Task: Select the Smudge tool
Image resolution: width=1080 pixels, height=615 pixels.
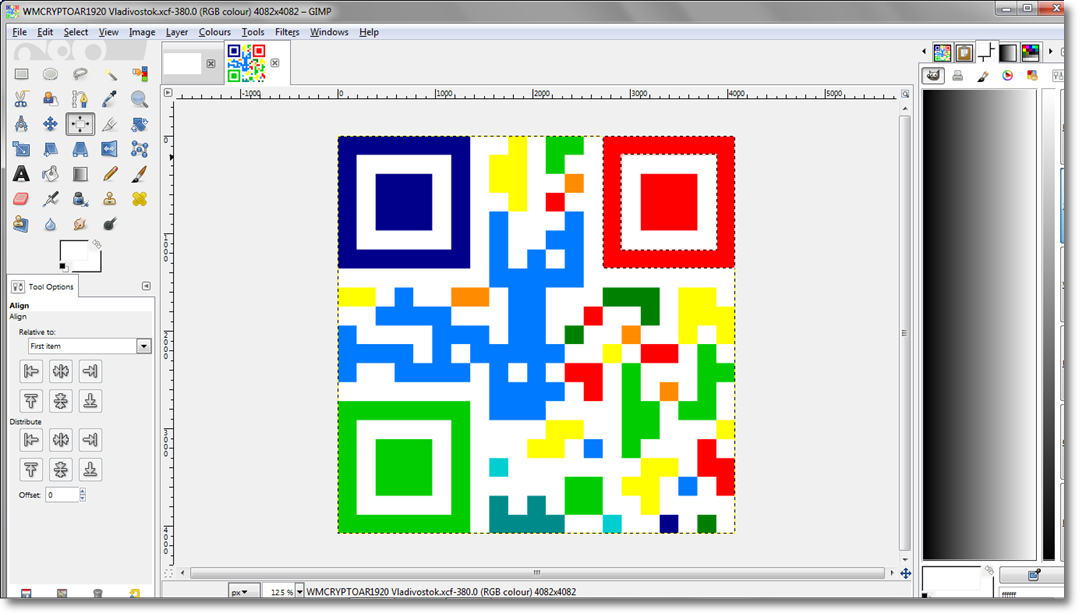Action: (80, 224)
